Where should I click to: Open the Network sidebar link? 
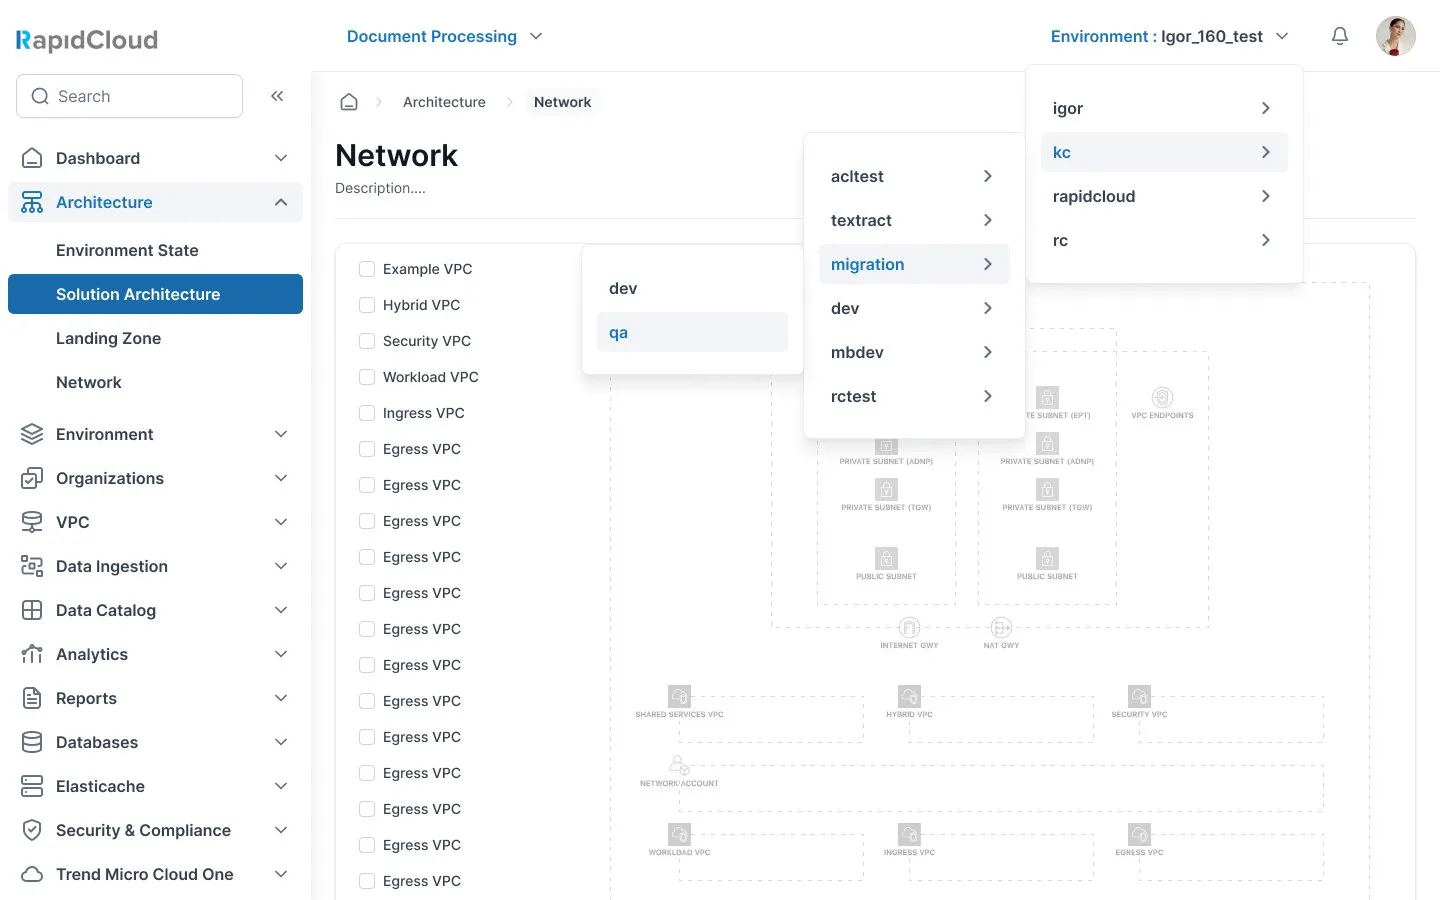[x=89, y=382]
